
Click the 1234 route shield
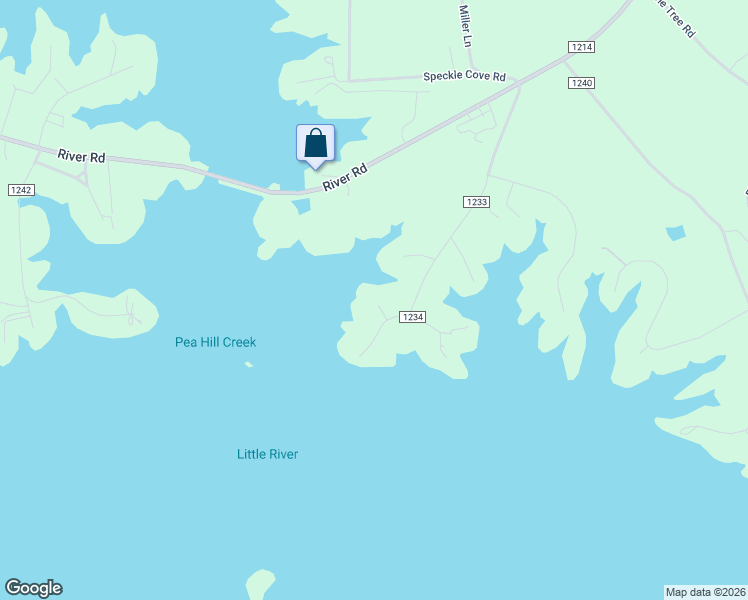click(412, 317)
